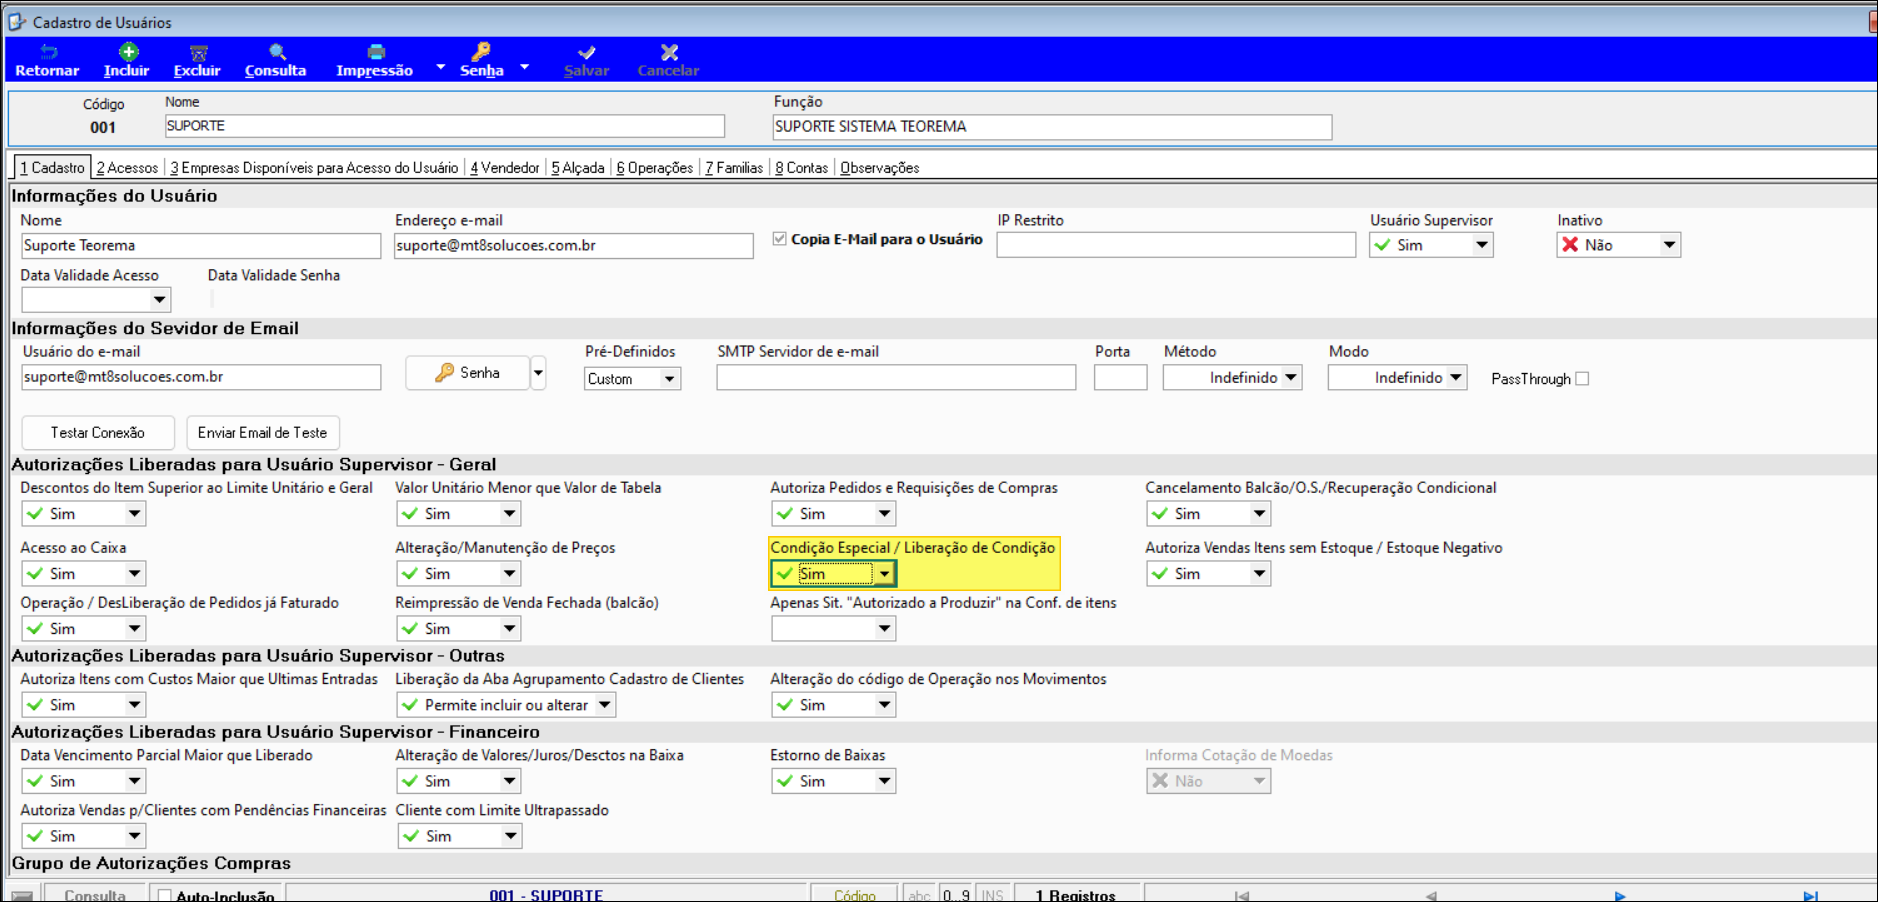Toggle Copia E-Mail para o Usuário checkbox

pyautogui.click(x=779, y=239)
